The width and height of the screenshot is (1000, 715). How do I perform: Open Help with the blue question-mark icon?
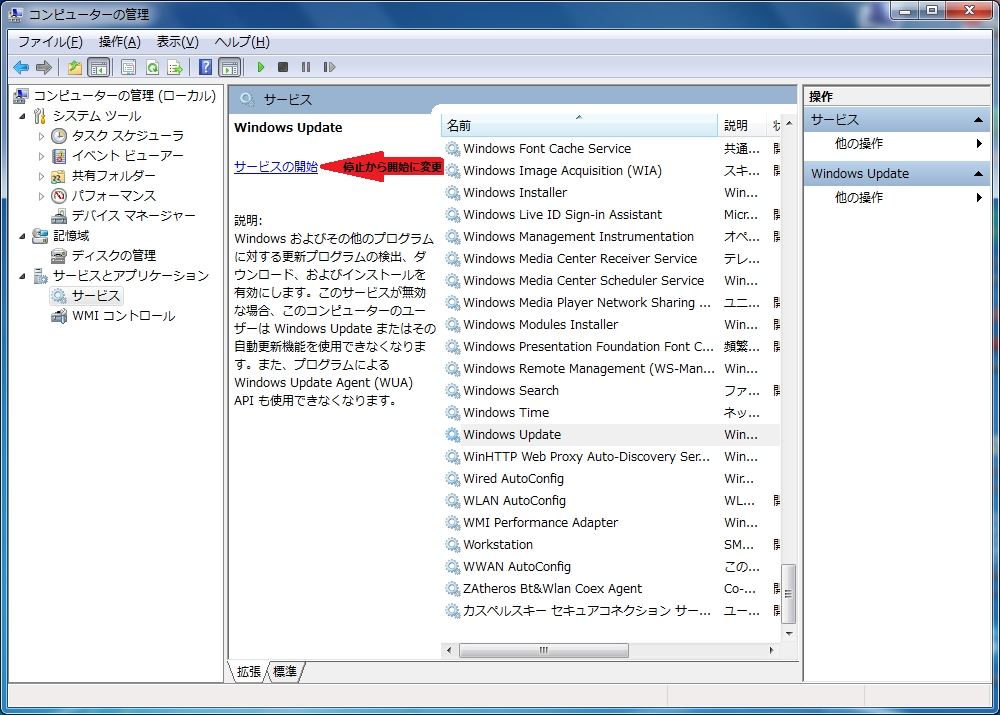[205, 67]
